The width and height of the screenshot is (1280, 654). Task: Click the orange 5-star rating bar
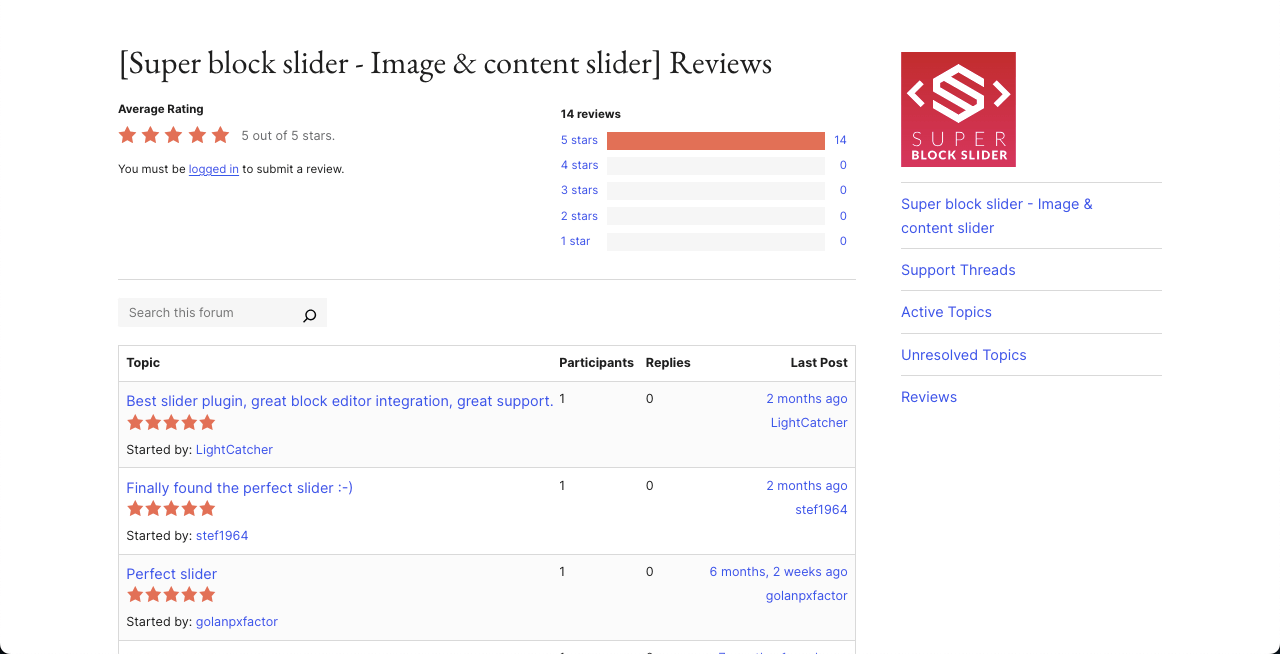point(714,140)
